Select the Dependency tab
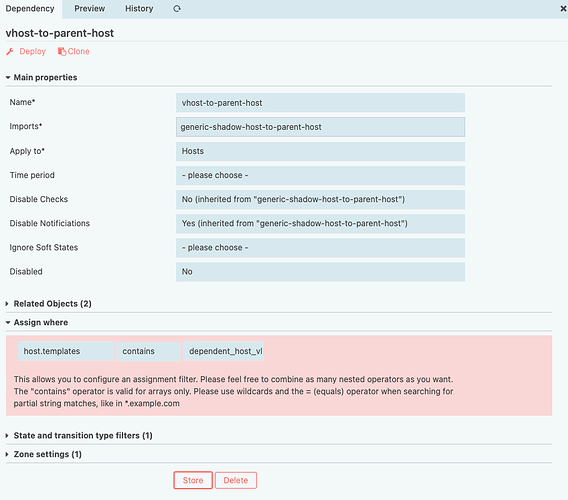The image size is (568, 500). click(x=30, y=9)
